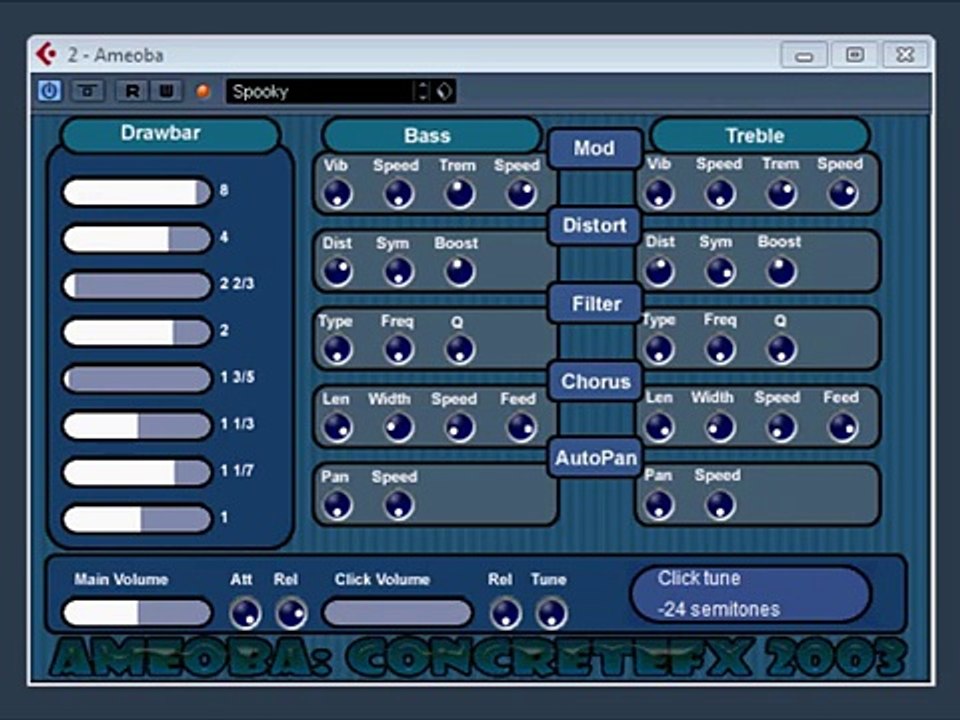Click the Treble section header
The width and height of the screenshot is (960, 720).
[757, 136]
